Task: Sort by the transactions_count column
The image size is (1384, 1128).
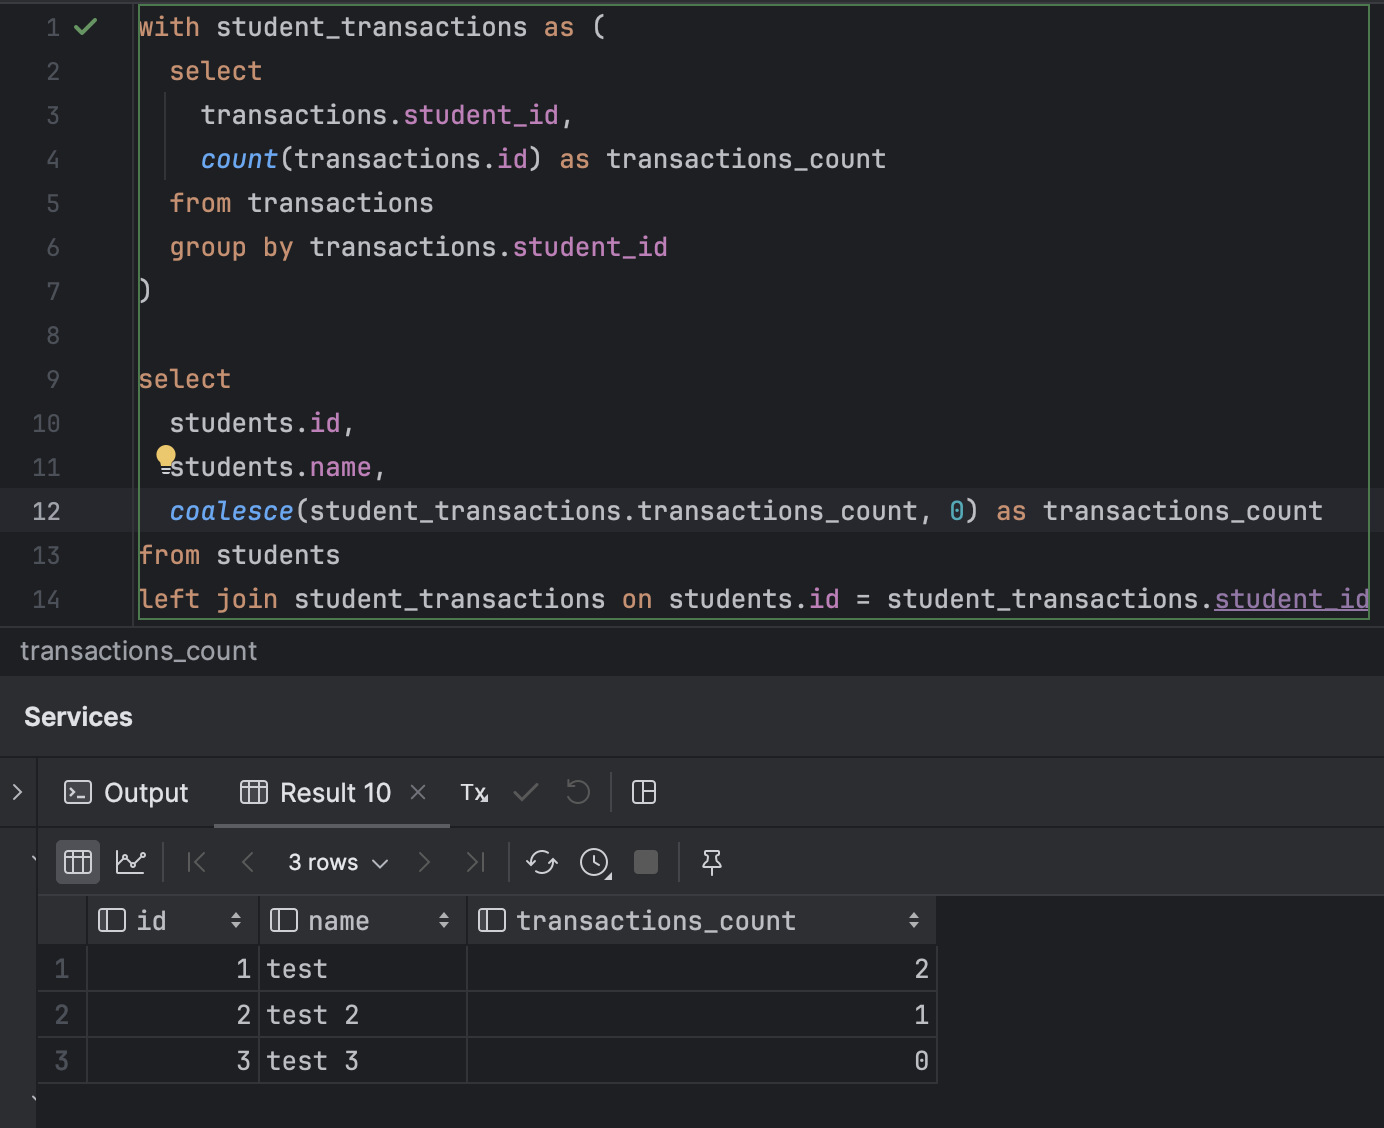Action: coord(913,921)
